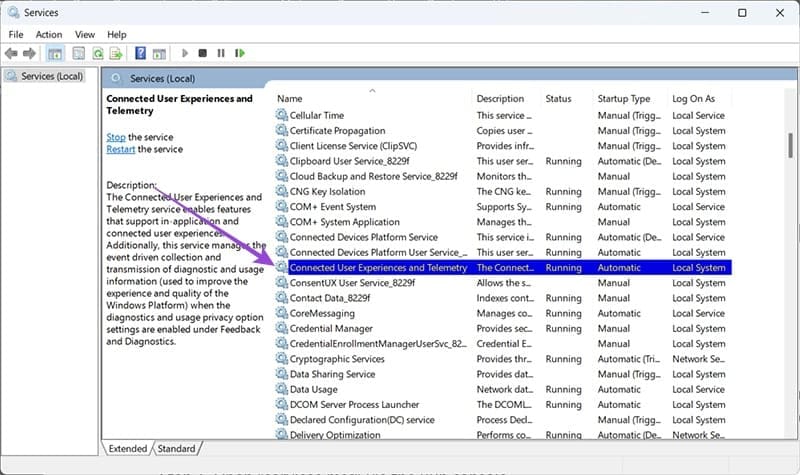
Task: Switch to the Standard tab
Action: tap(176, 449)
